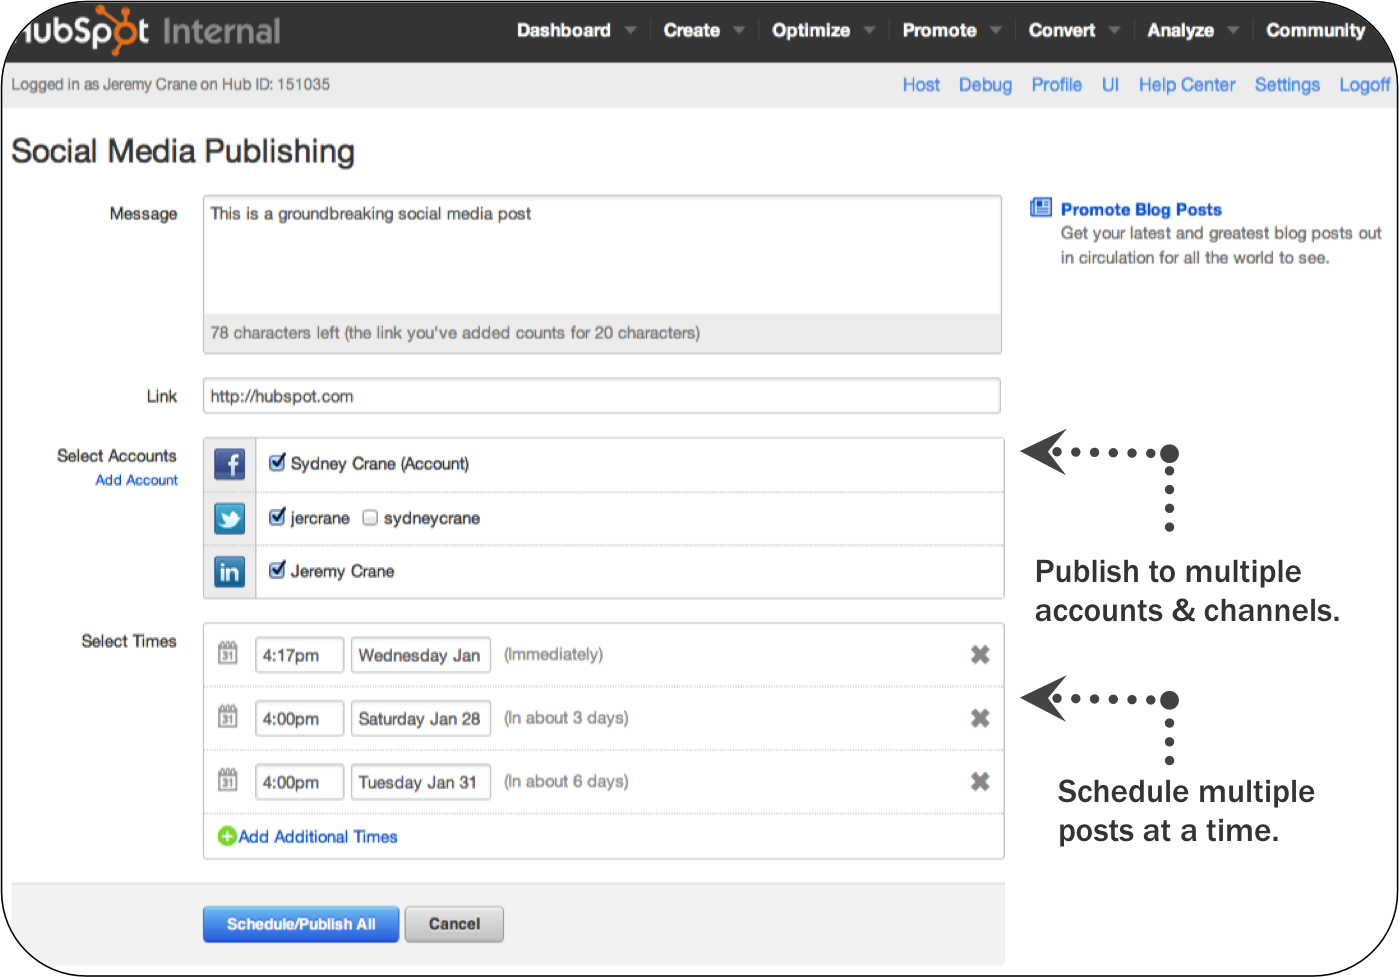Image resolution: width=1399 pixels, height=977 pixels.
Task: Click the Add Additional Times link
Action: pos(317,837)
